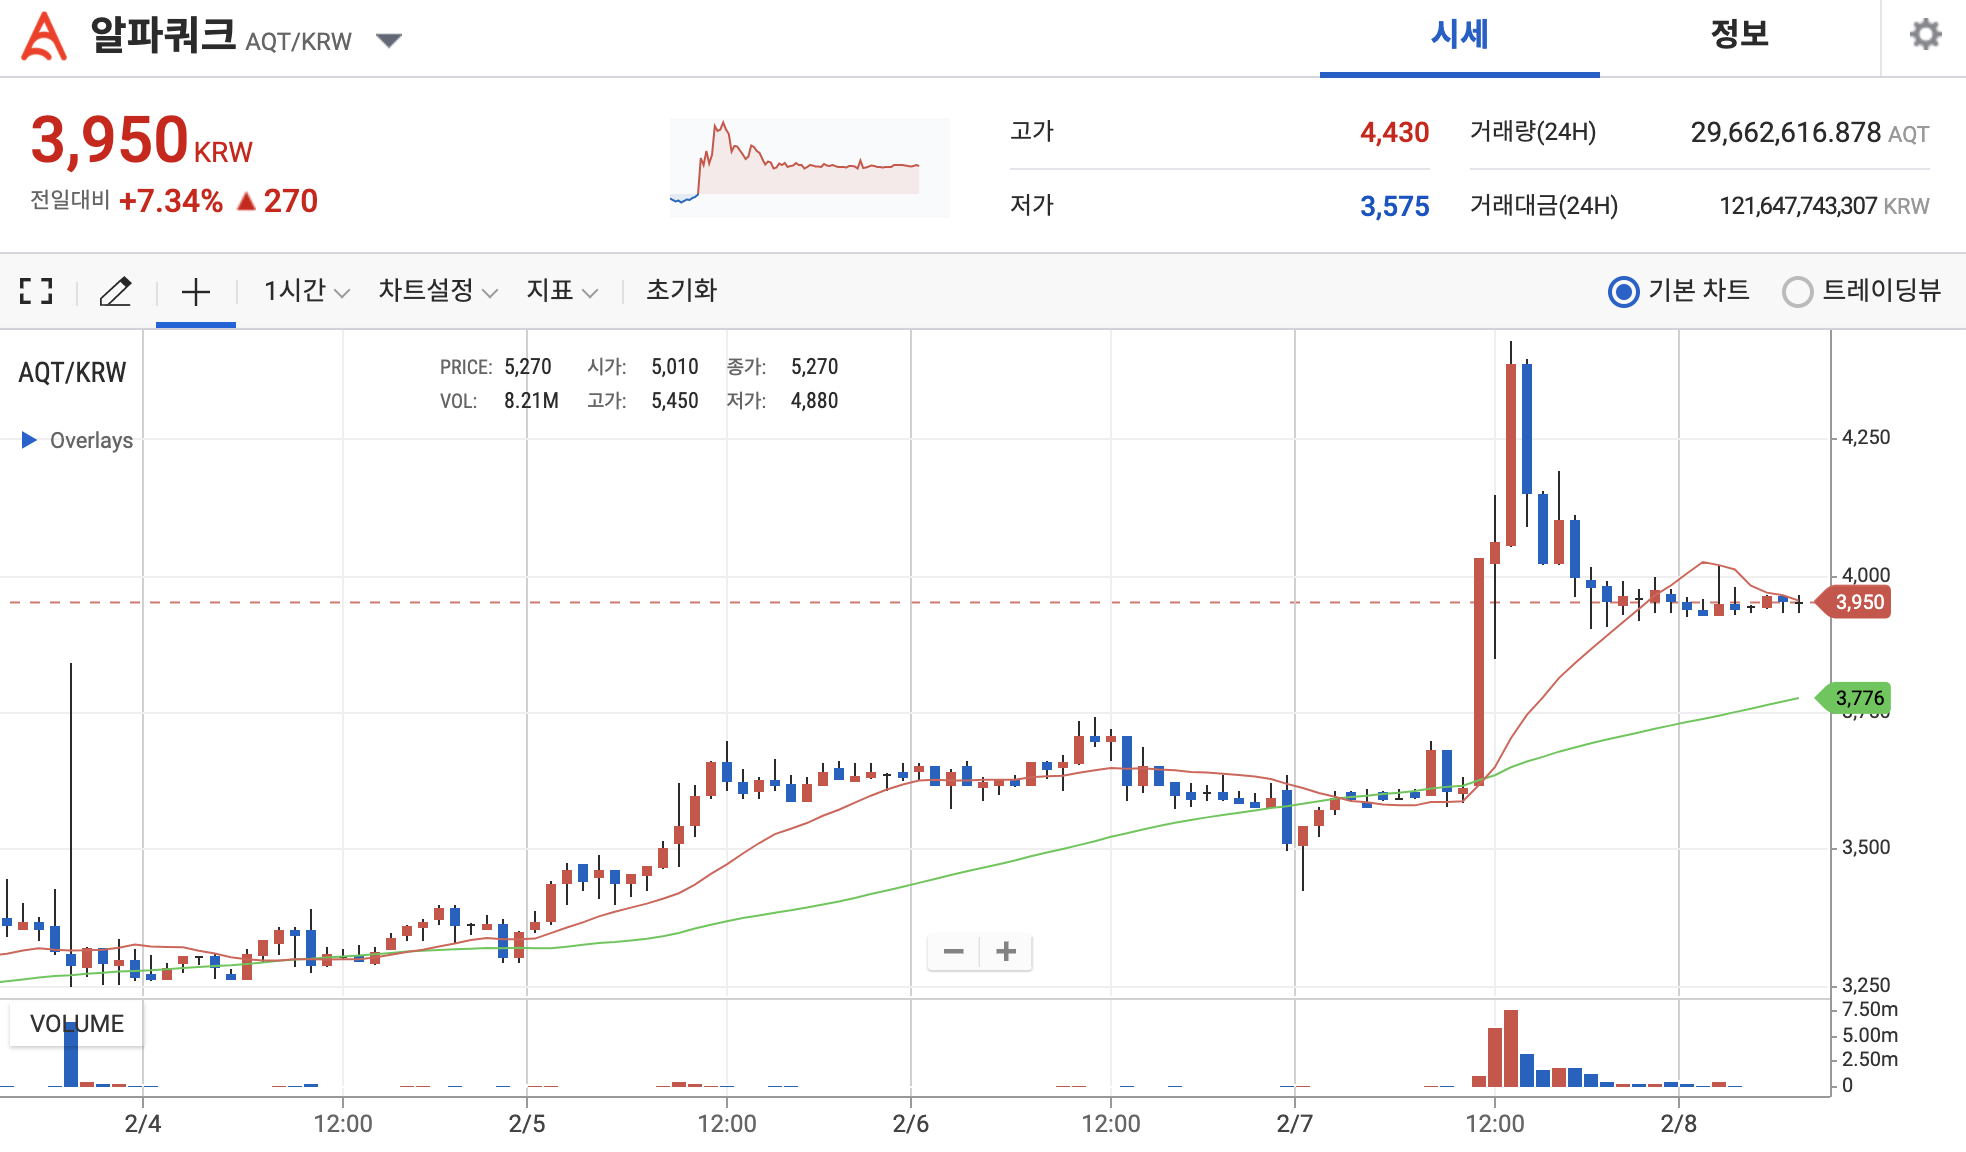
Task: Click the mini price sparkline thumbnail
Action: point(809,167)
